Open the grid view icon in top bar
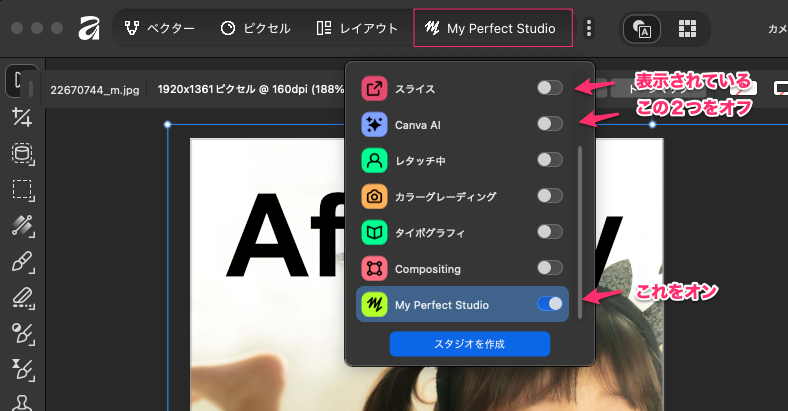This screenshot has height=411, width=788. pos(688,29)
